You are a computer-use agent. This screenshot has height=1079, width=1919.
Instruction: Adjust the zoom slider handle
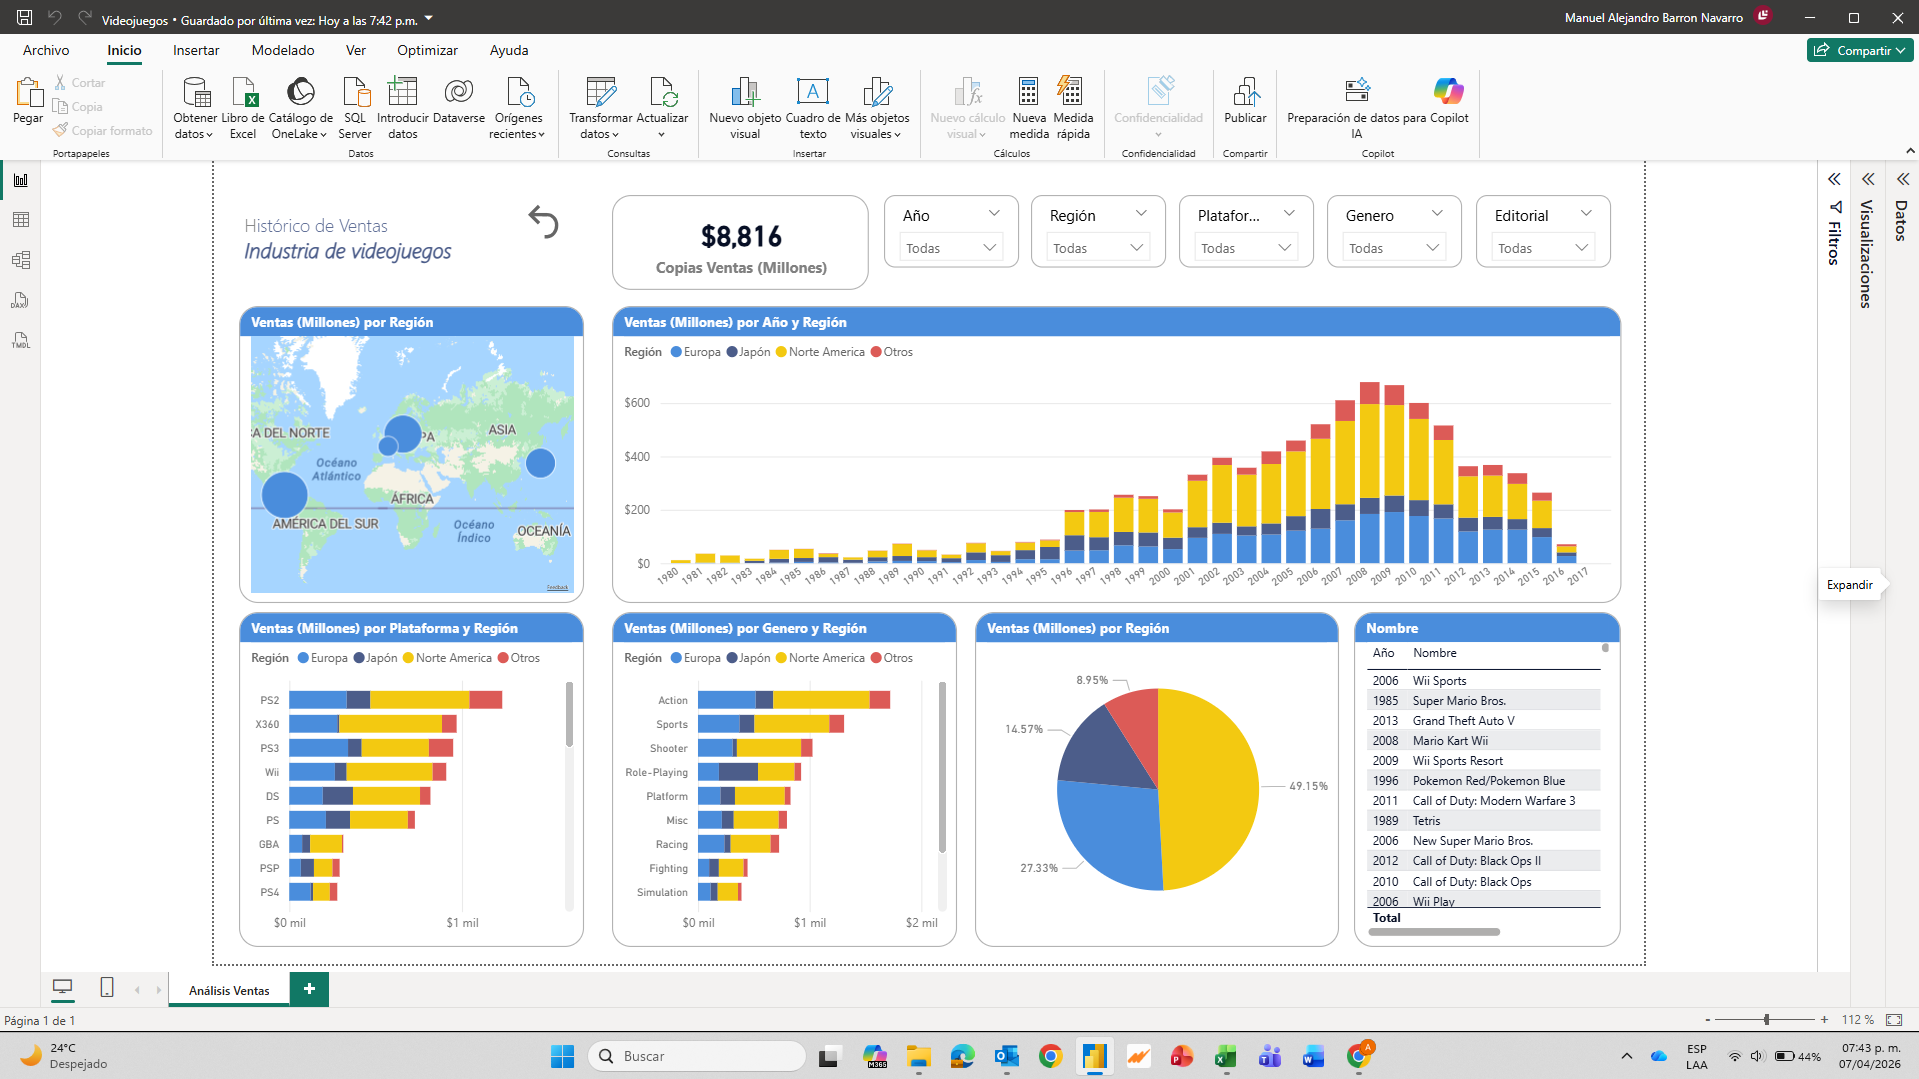click(x=1766, y=1020)
